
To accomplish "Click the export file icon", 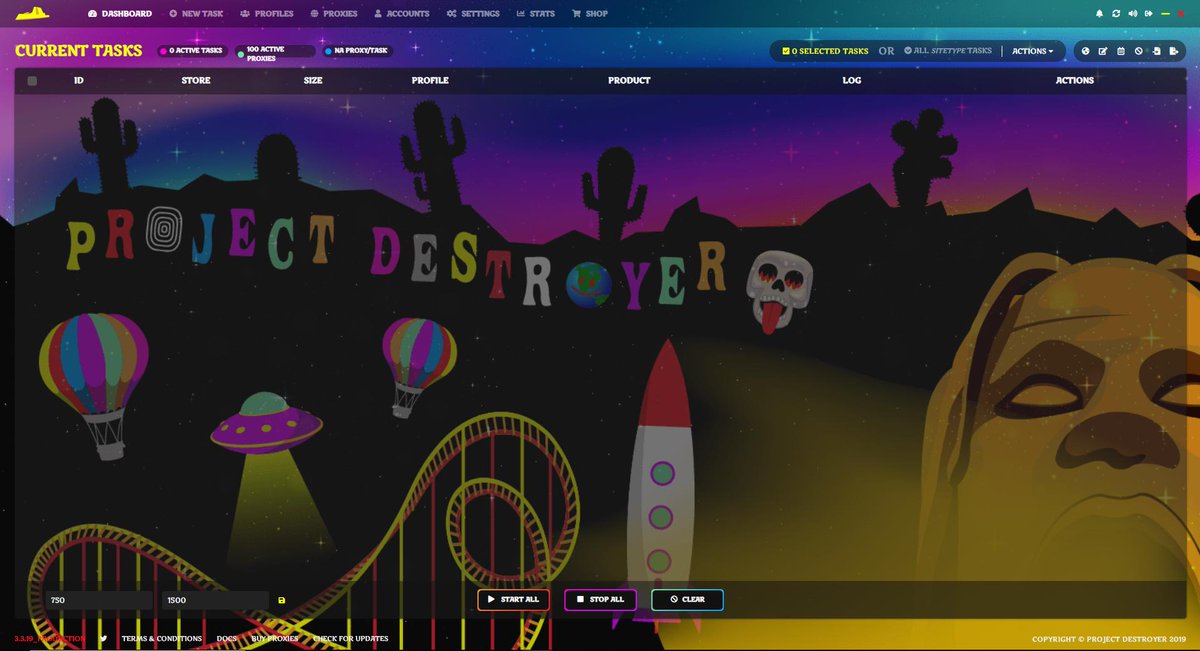I will [1173, 51].
